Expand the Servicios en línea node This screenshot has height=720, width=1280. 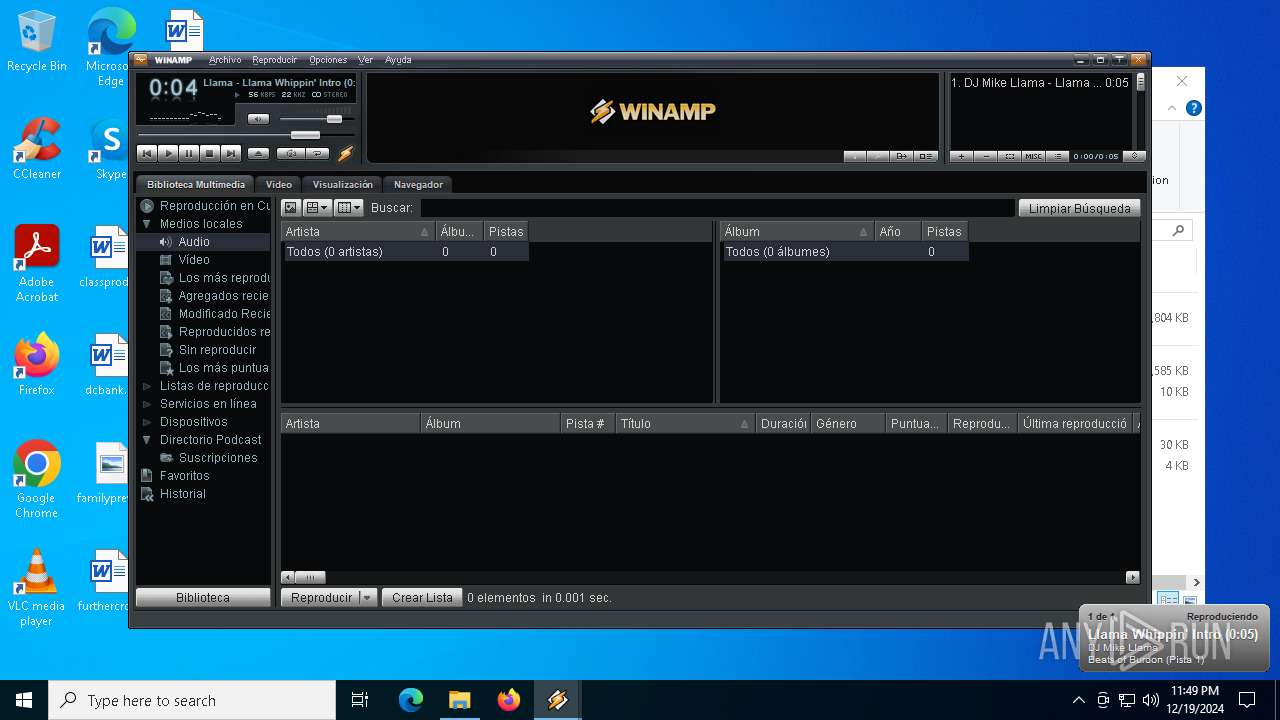click(147, 404)
